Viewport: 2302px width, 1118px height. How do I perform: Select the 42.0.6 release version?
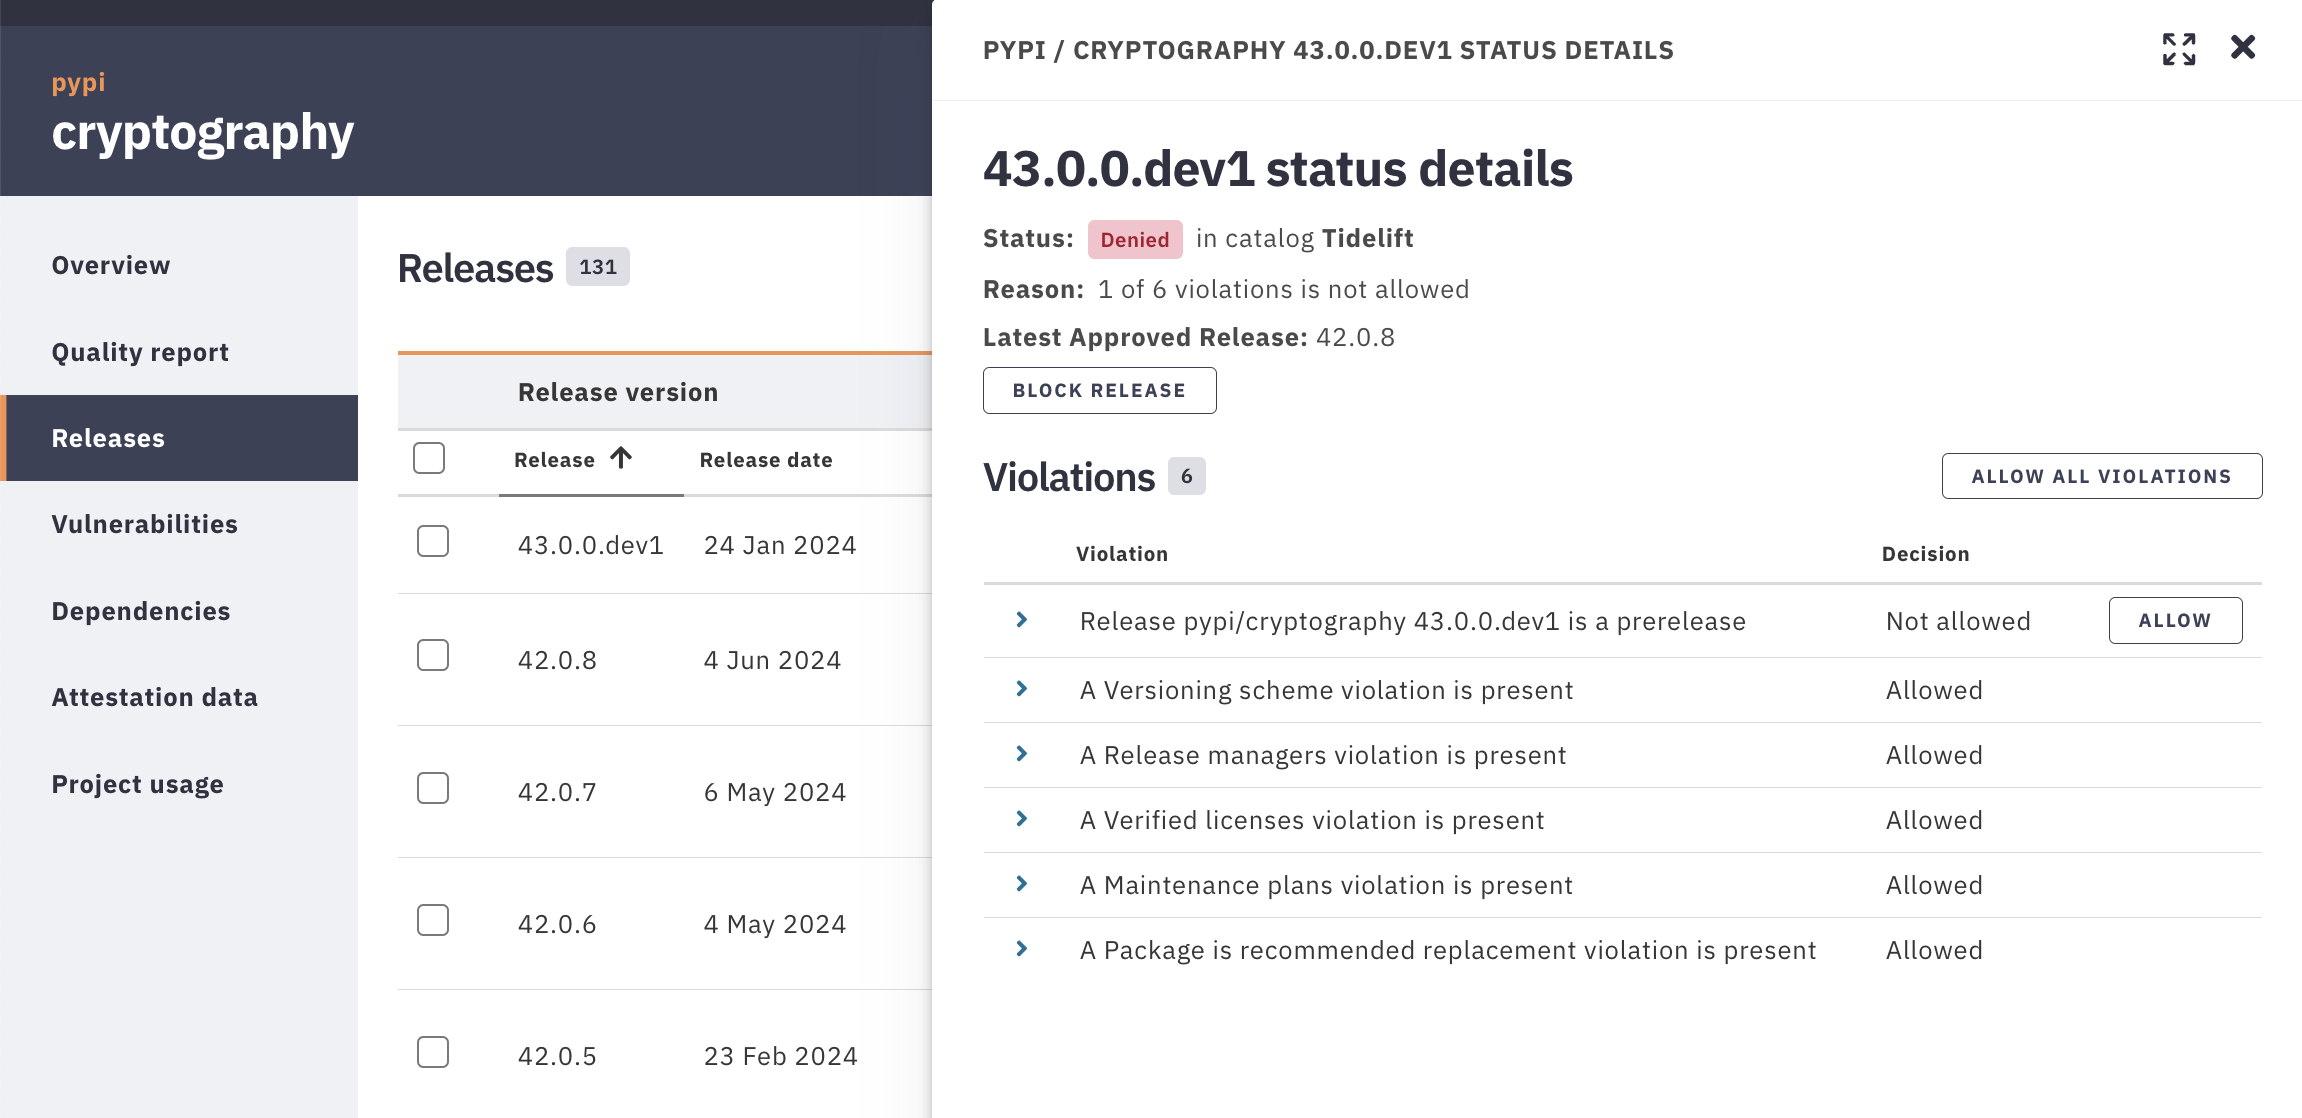557,924
